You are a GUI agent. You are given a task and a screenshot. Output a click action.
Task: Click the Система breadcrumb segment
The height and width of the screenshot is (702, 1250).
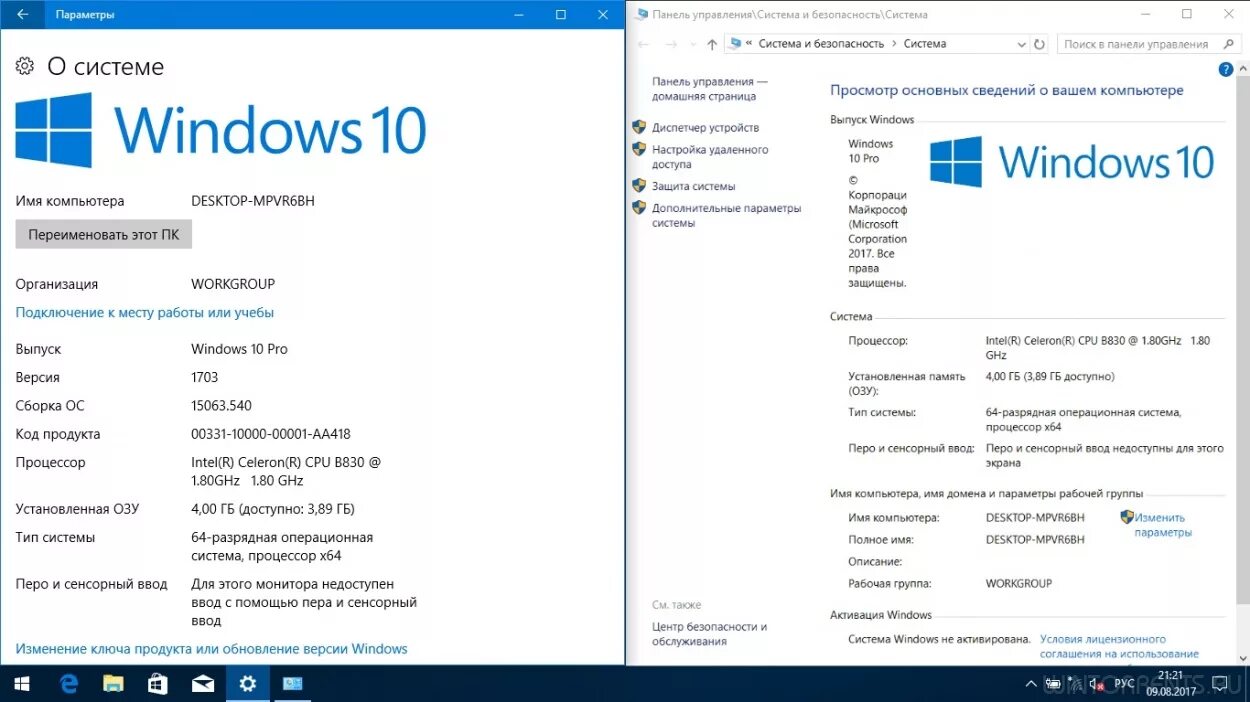pyautogui.click(x=925, y=44)
